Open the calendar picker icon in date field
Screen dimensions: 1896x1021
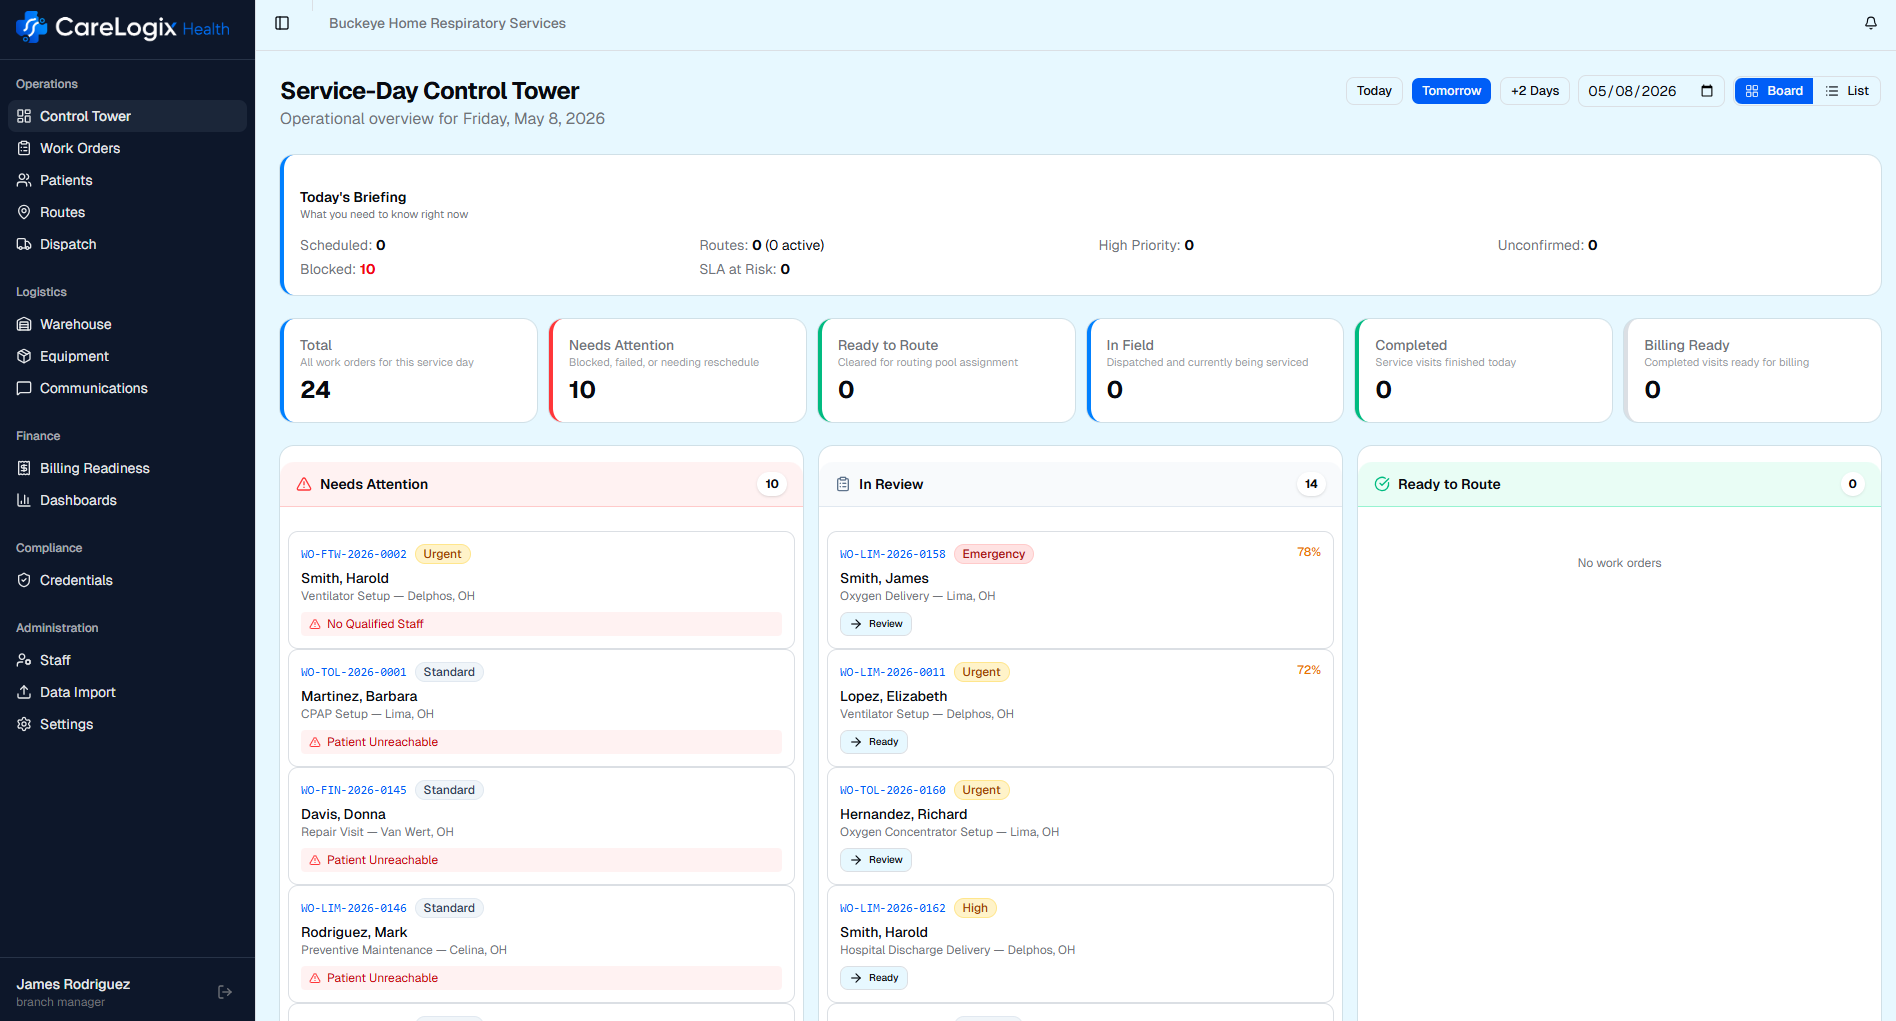point(1707,91)
